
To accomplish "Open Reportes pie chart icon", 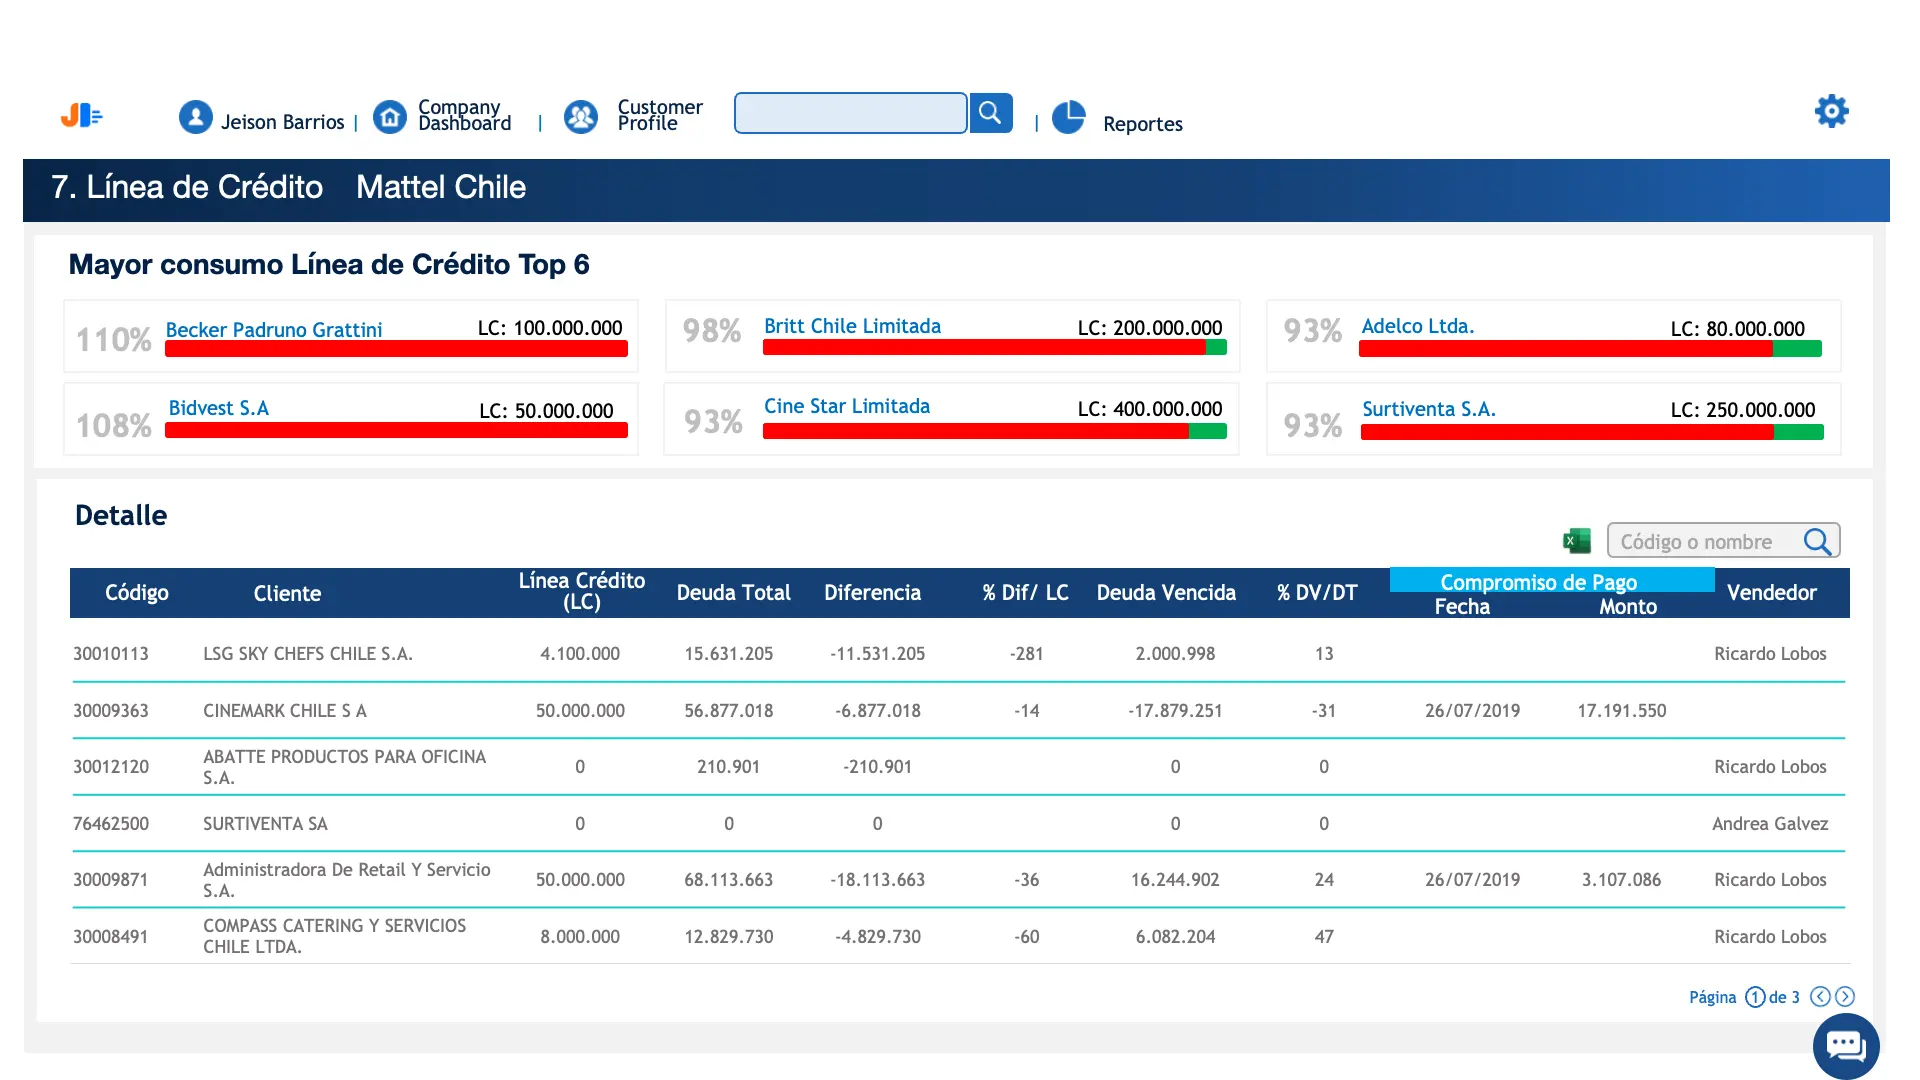I will (1069, 117).
